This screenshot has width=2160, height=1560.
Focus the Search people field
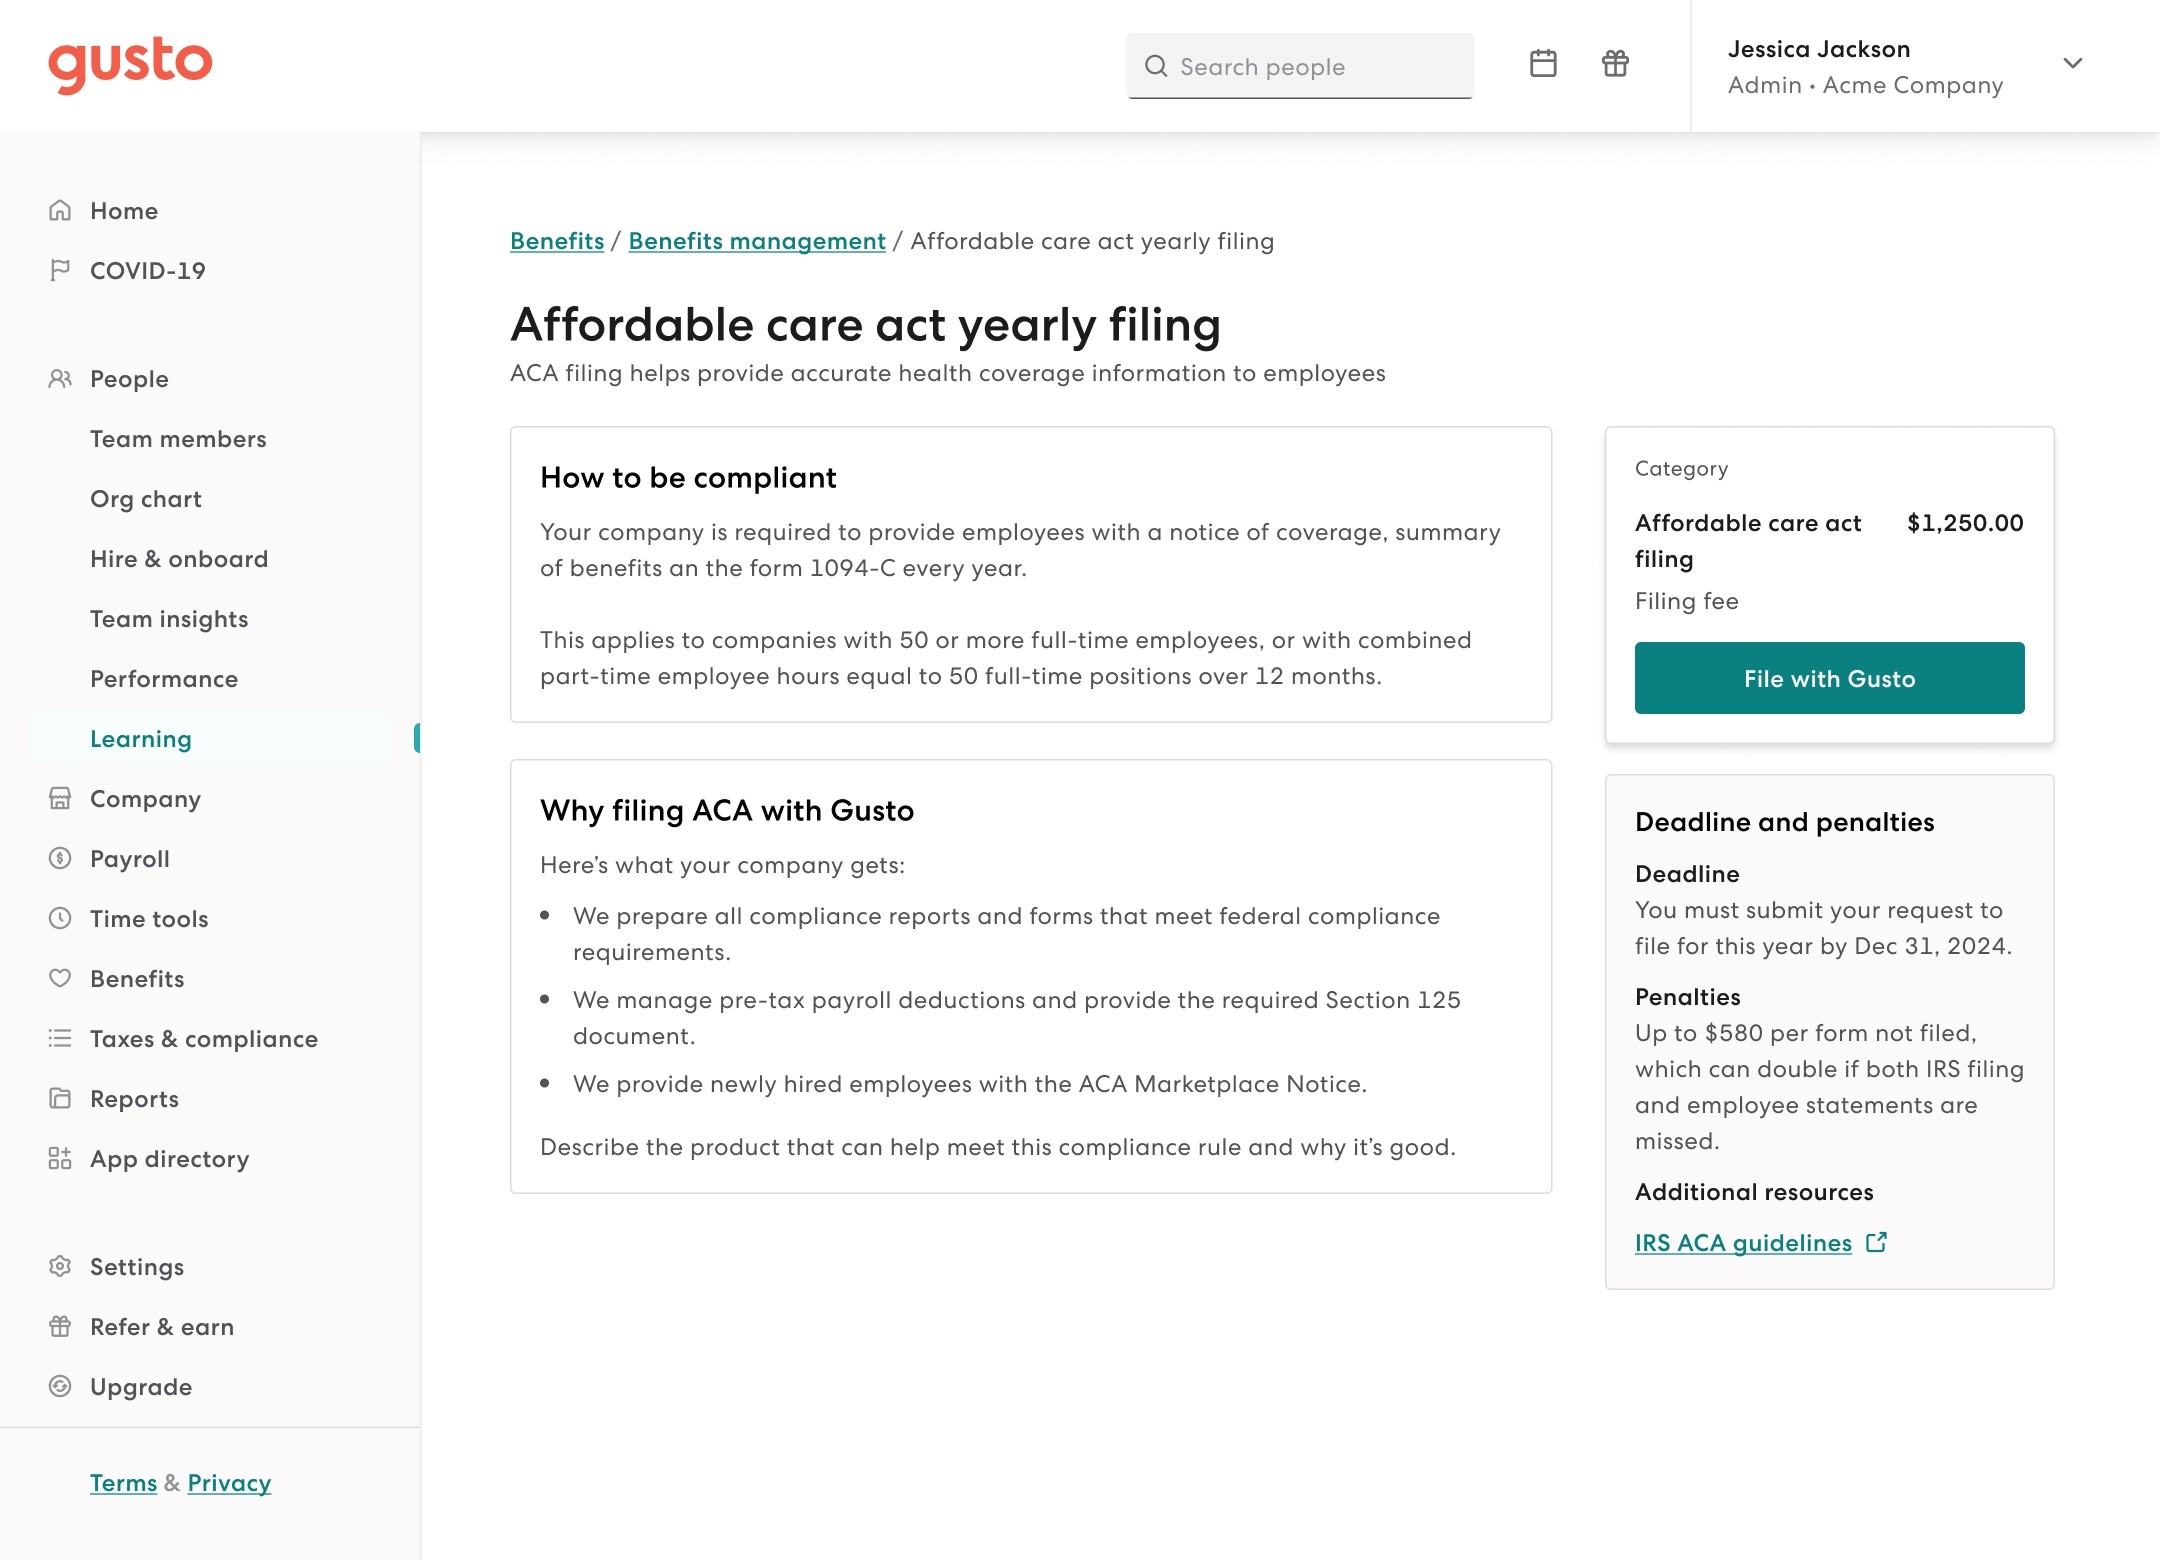1300,67
